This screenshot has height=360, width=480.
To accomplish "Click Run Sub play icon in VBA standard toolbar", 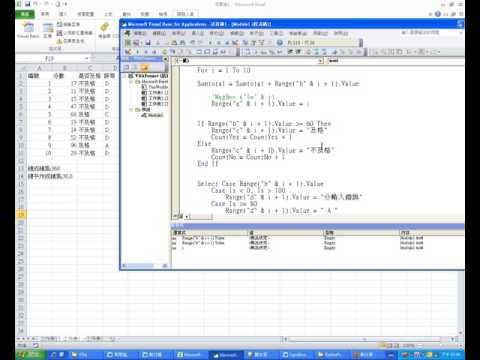I will tap(211, 42).
